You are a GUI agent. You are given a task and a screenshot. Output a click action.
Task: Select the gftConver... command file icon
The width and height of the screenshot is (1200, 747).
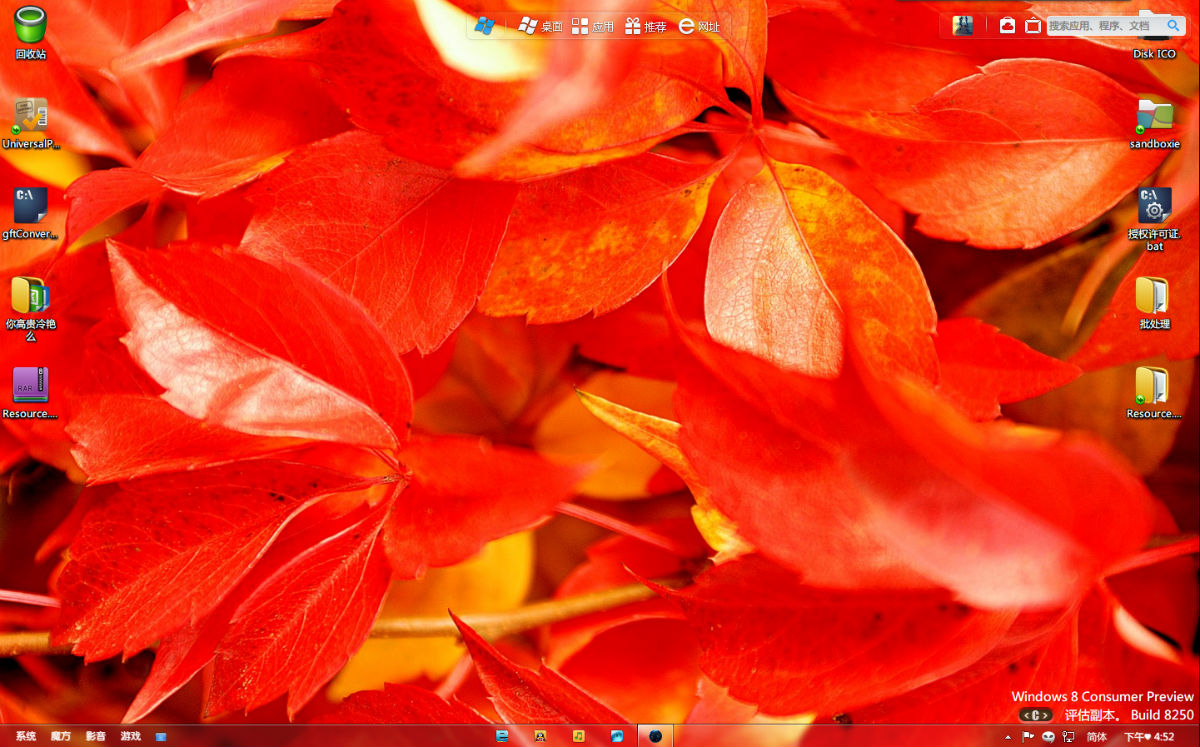pyautogui.click(x=30, y=213)
